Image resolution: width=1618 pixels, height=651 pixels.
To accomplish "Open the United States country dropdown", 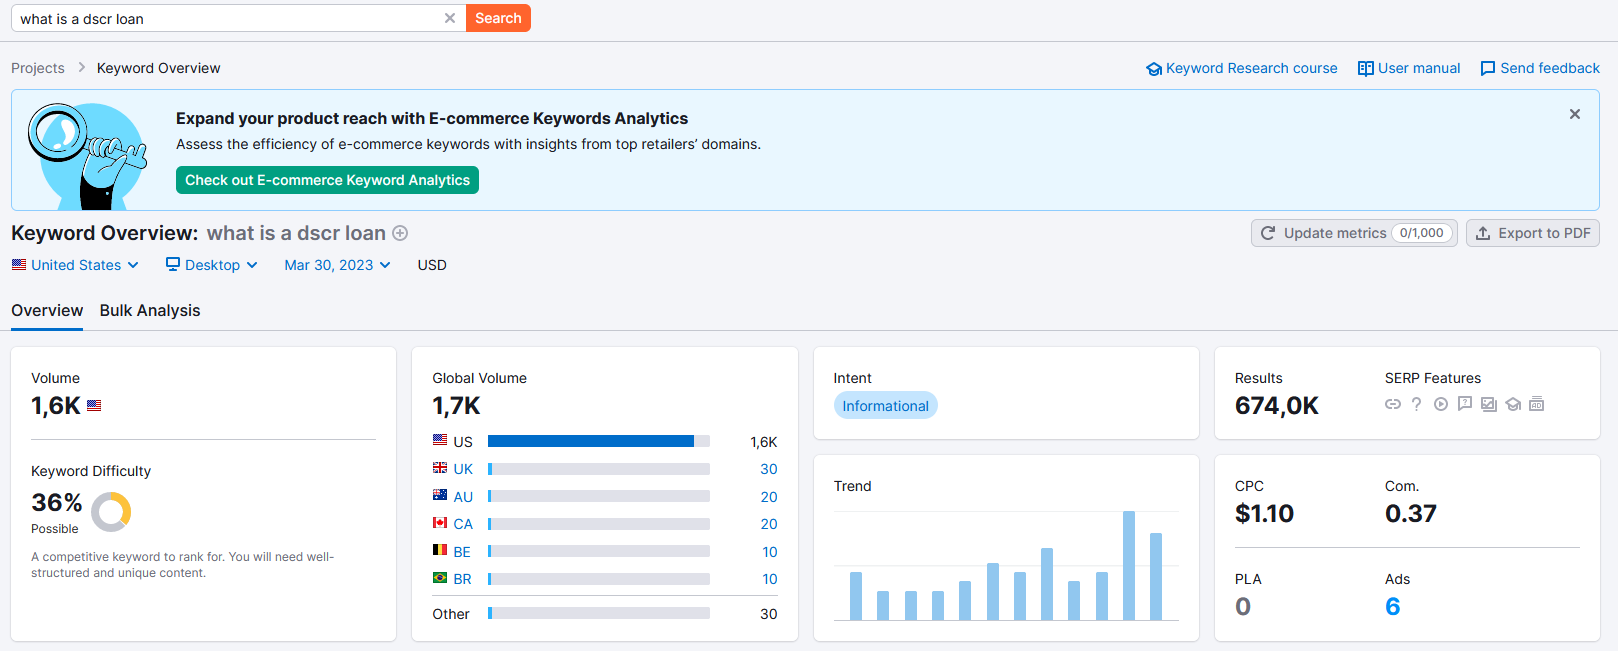I will 76,265.
